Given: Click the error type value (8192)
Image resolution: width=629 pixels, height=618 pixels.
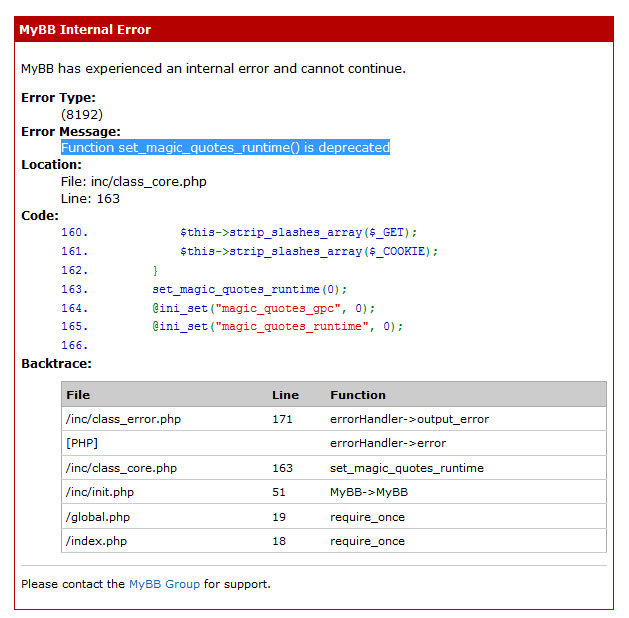Looking at the screenshot, I should 82,115.
